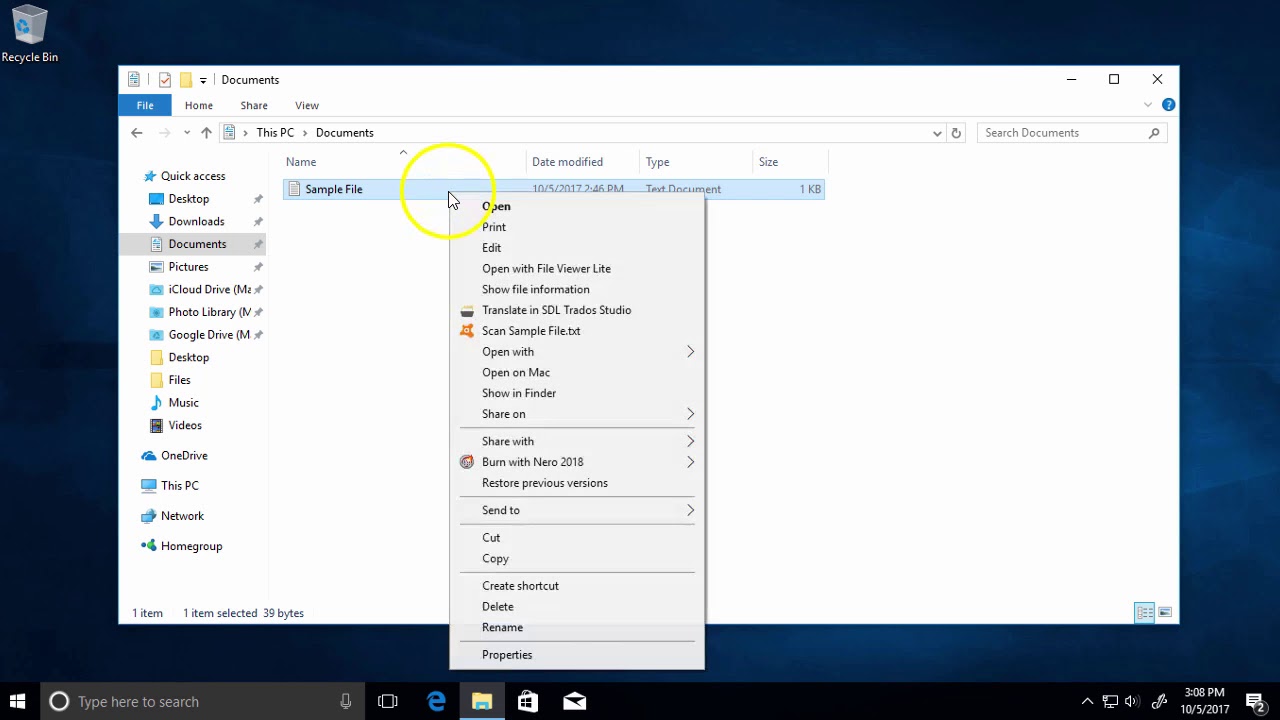Switch to large icons view button
This screenshot has height=720, width=1280.
(x=1165, y=613)
